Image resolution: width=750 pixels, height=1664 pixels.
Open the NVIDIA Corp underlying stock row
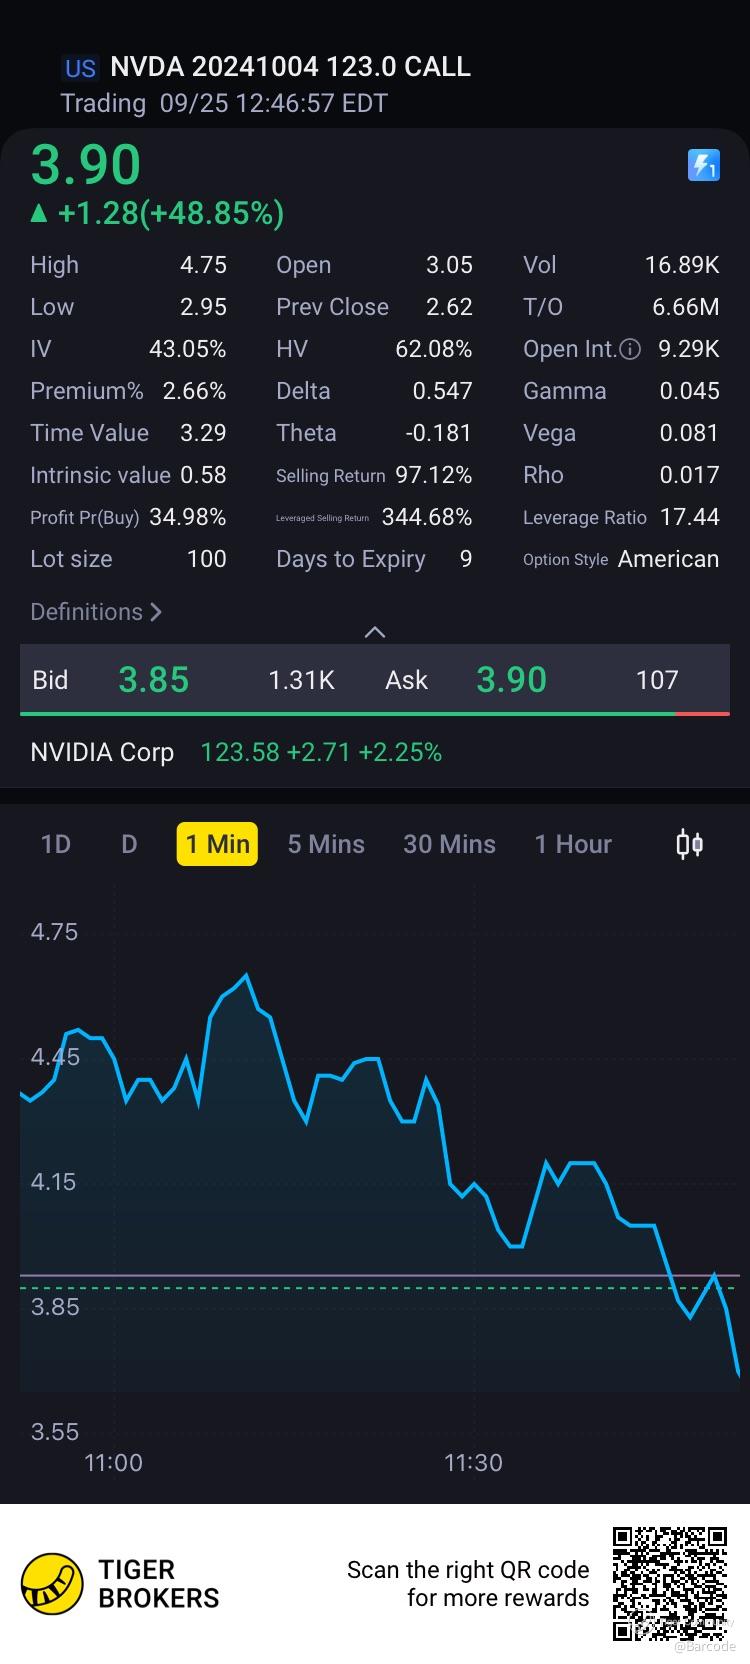(236, 752)
